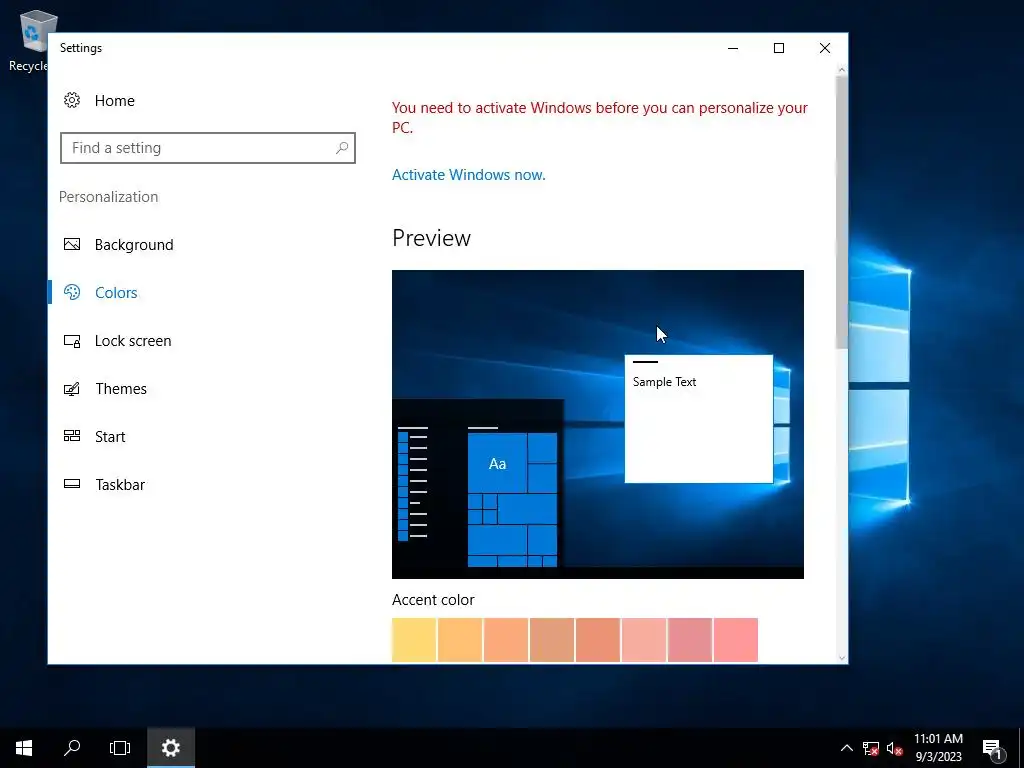This screenshot has width=1024, height=768.
Task: Click the Taskbar icon in sidebar
Action: click(72, 484)
